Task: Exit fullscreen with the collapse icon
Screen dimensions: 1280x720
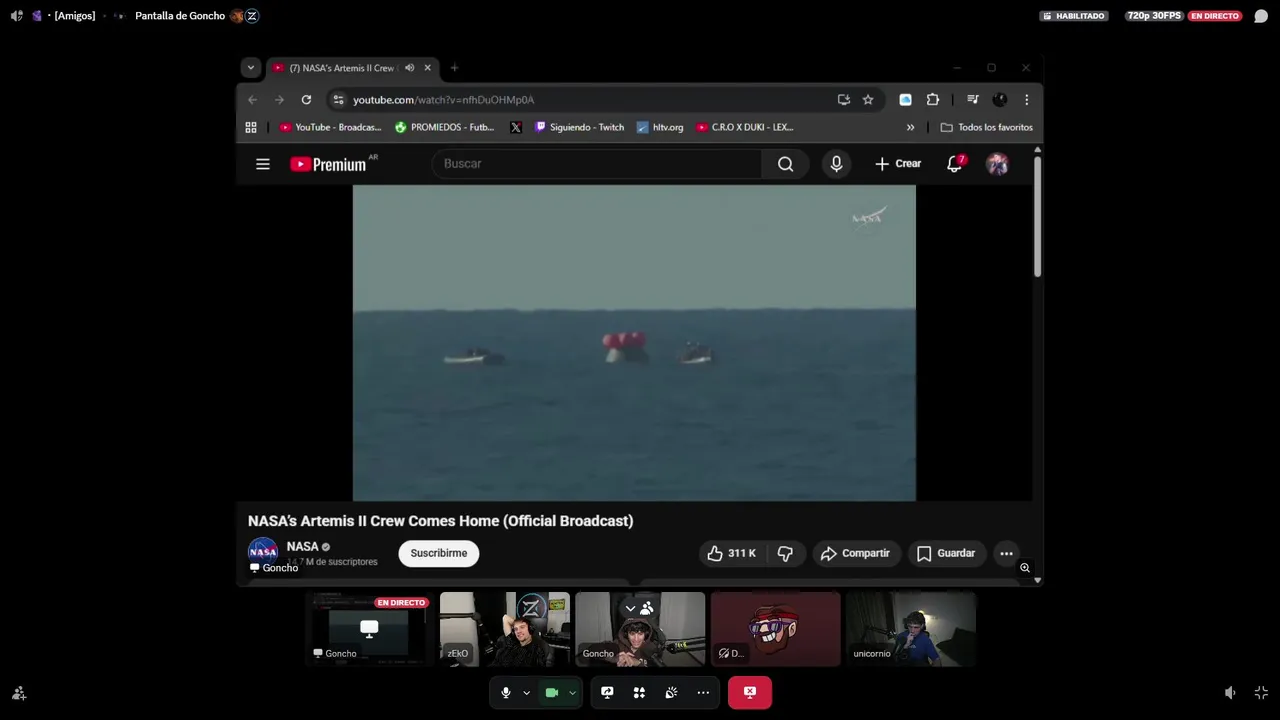Action: point(1261,692)
